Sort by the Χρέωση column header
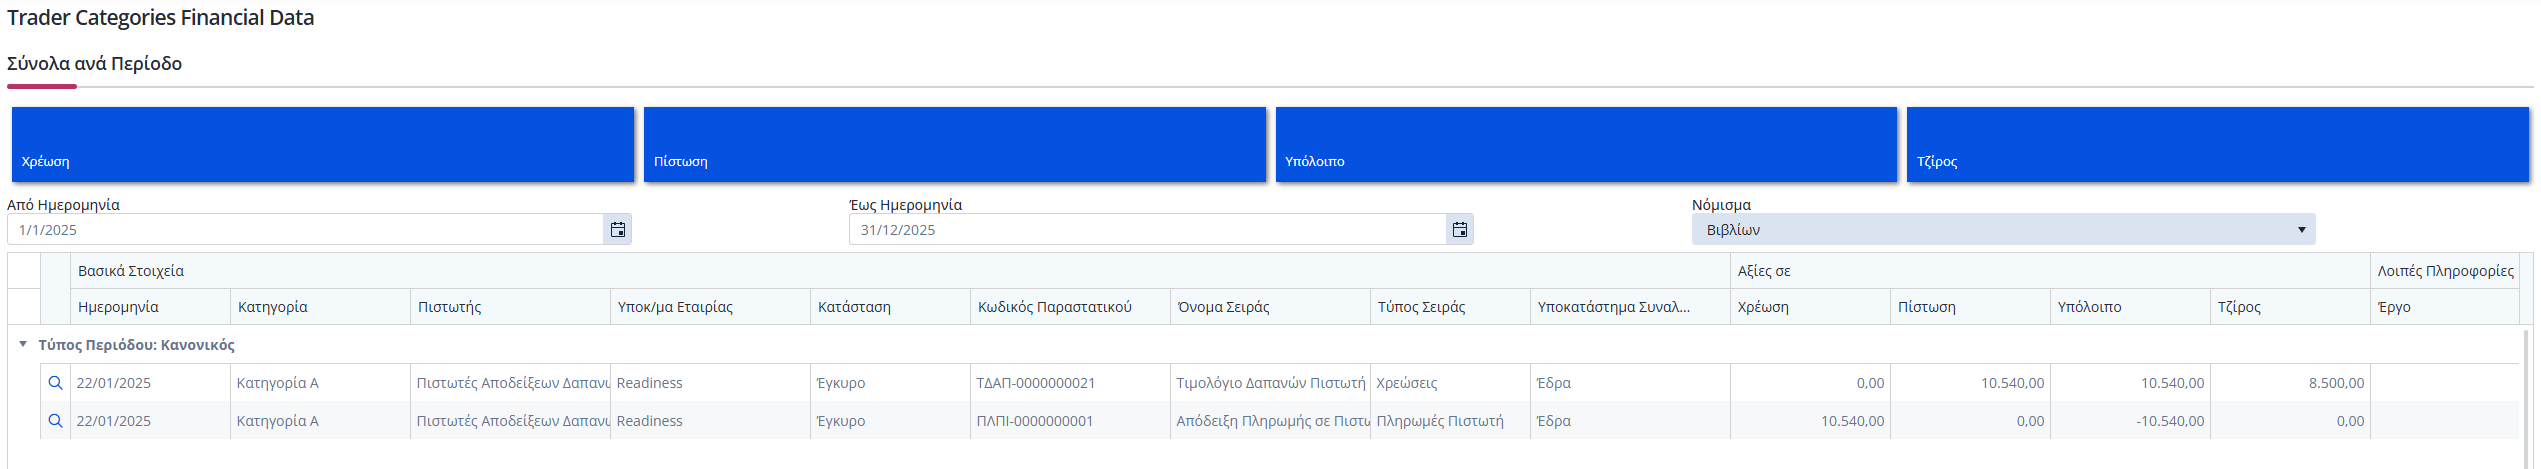2541x469 pixels. click(x=1810, y=307)
